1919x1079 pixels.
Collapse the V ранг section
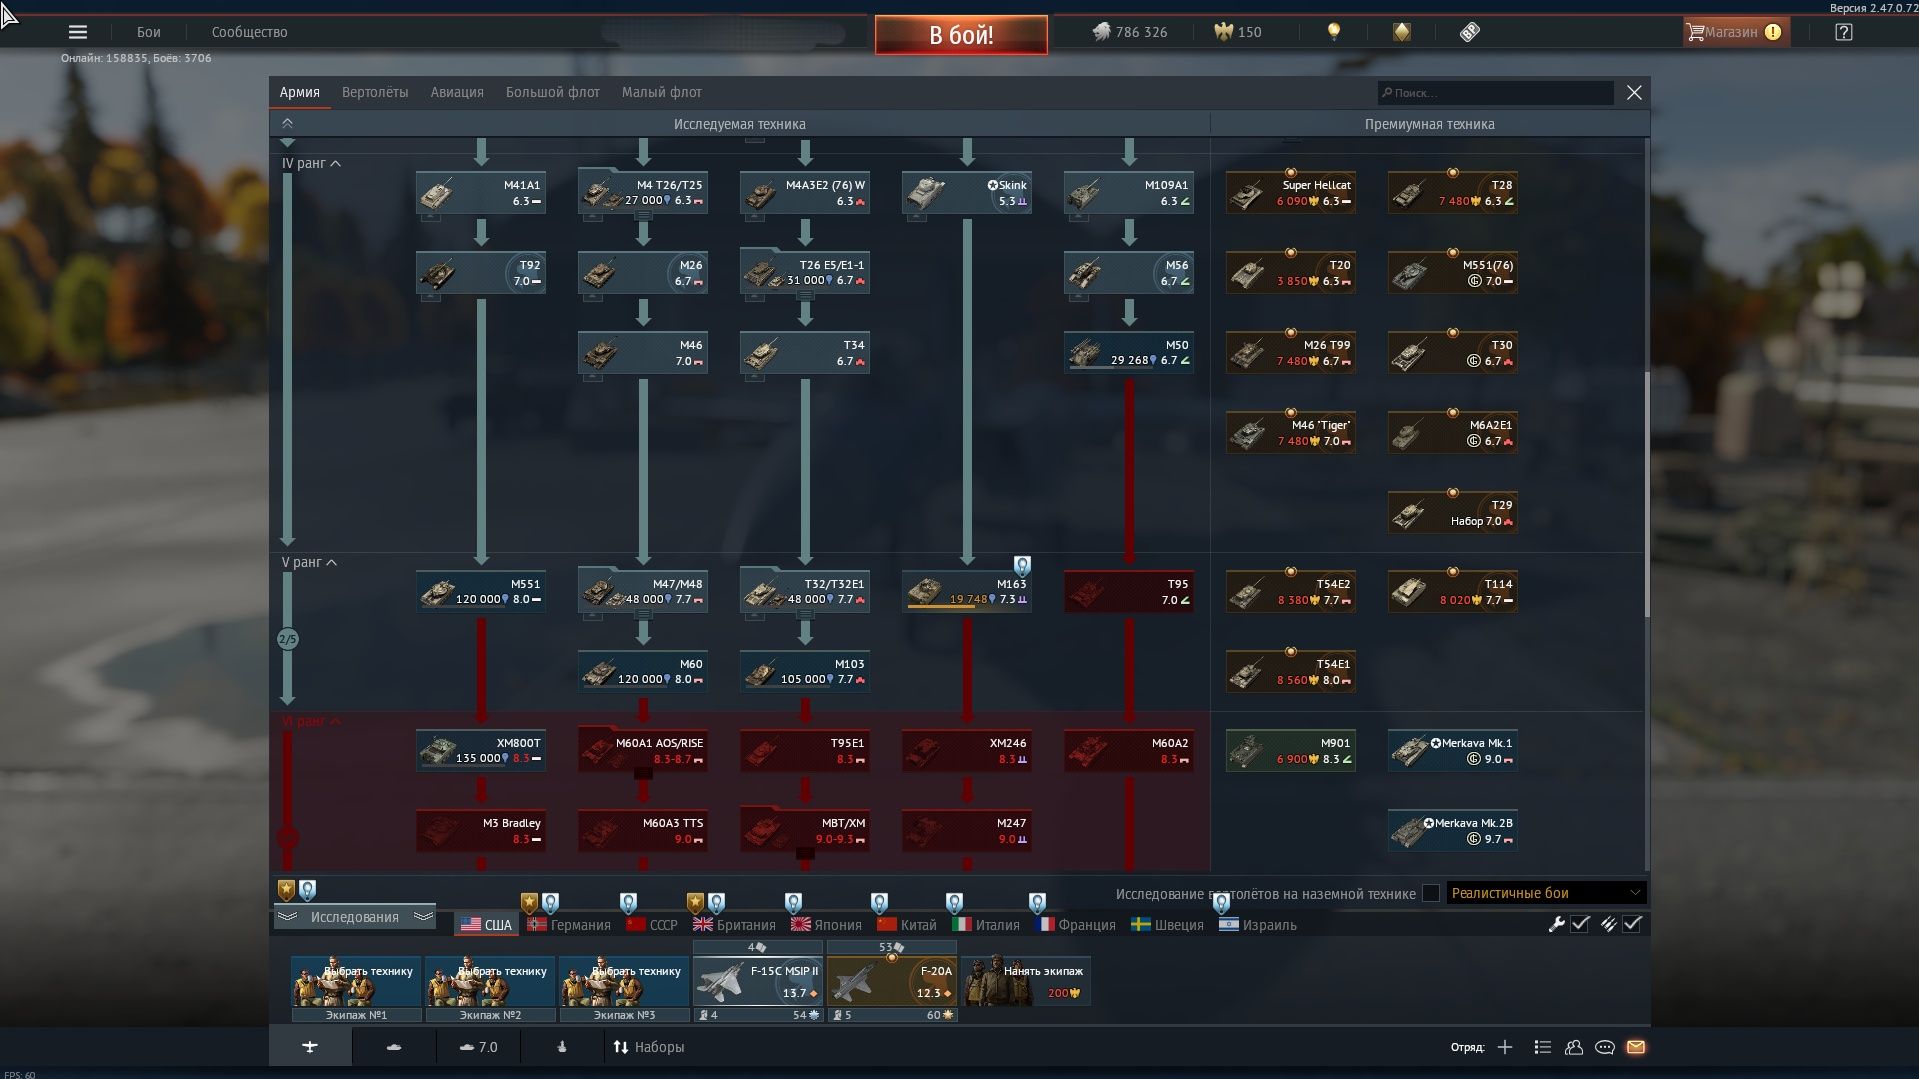click(x=309, y=562)
